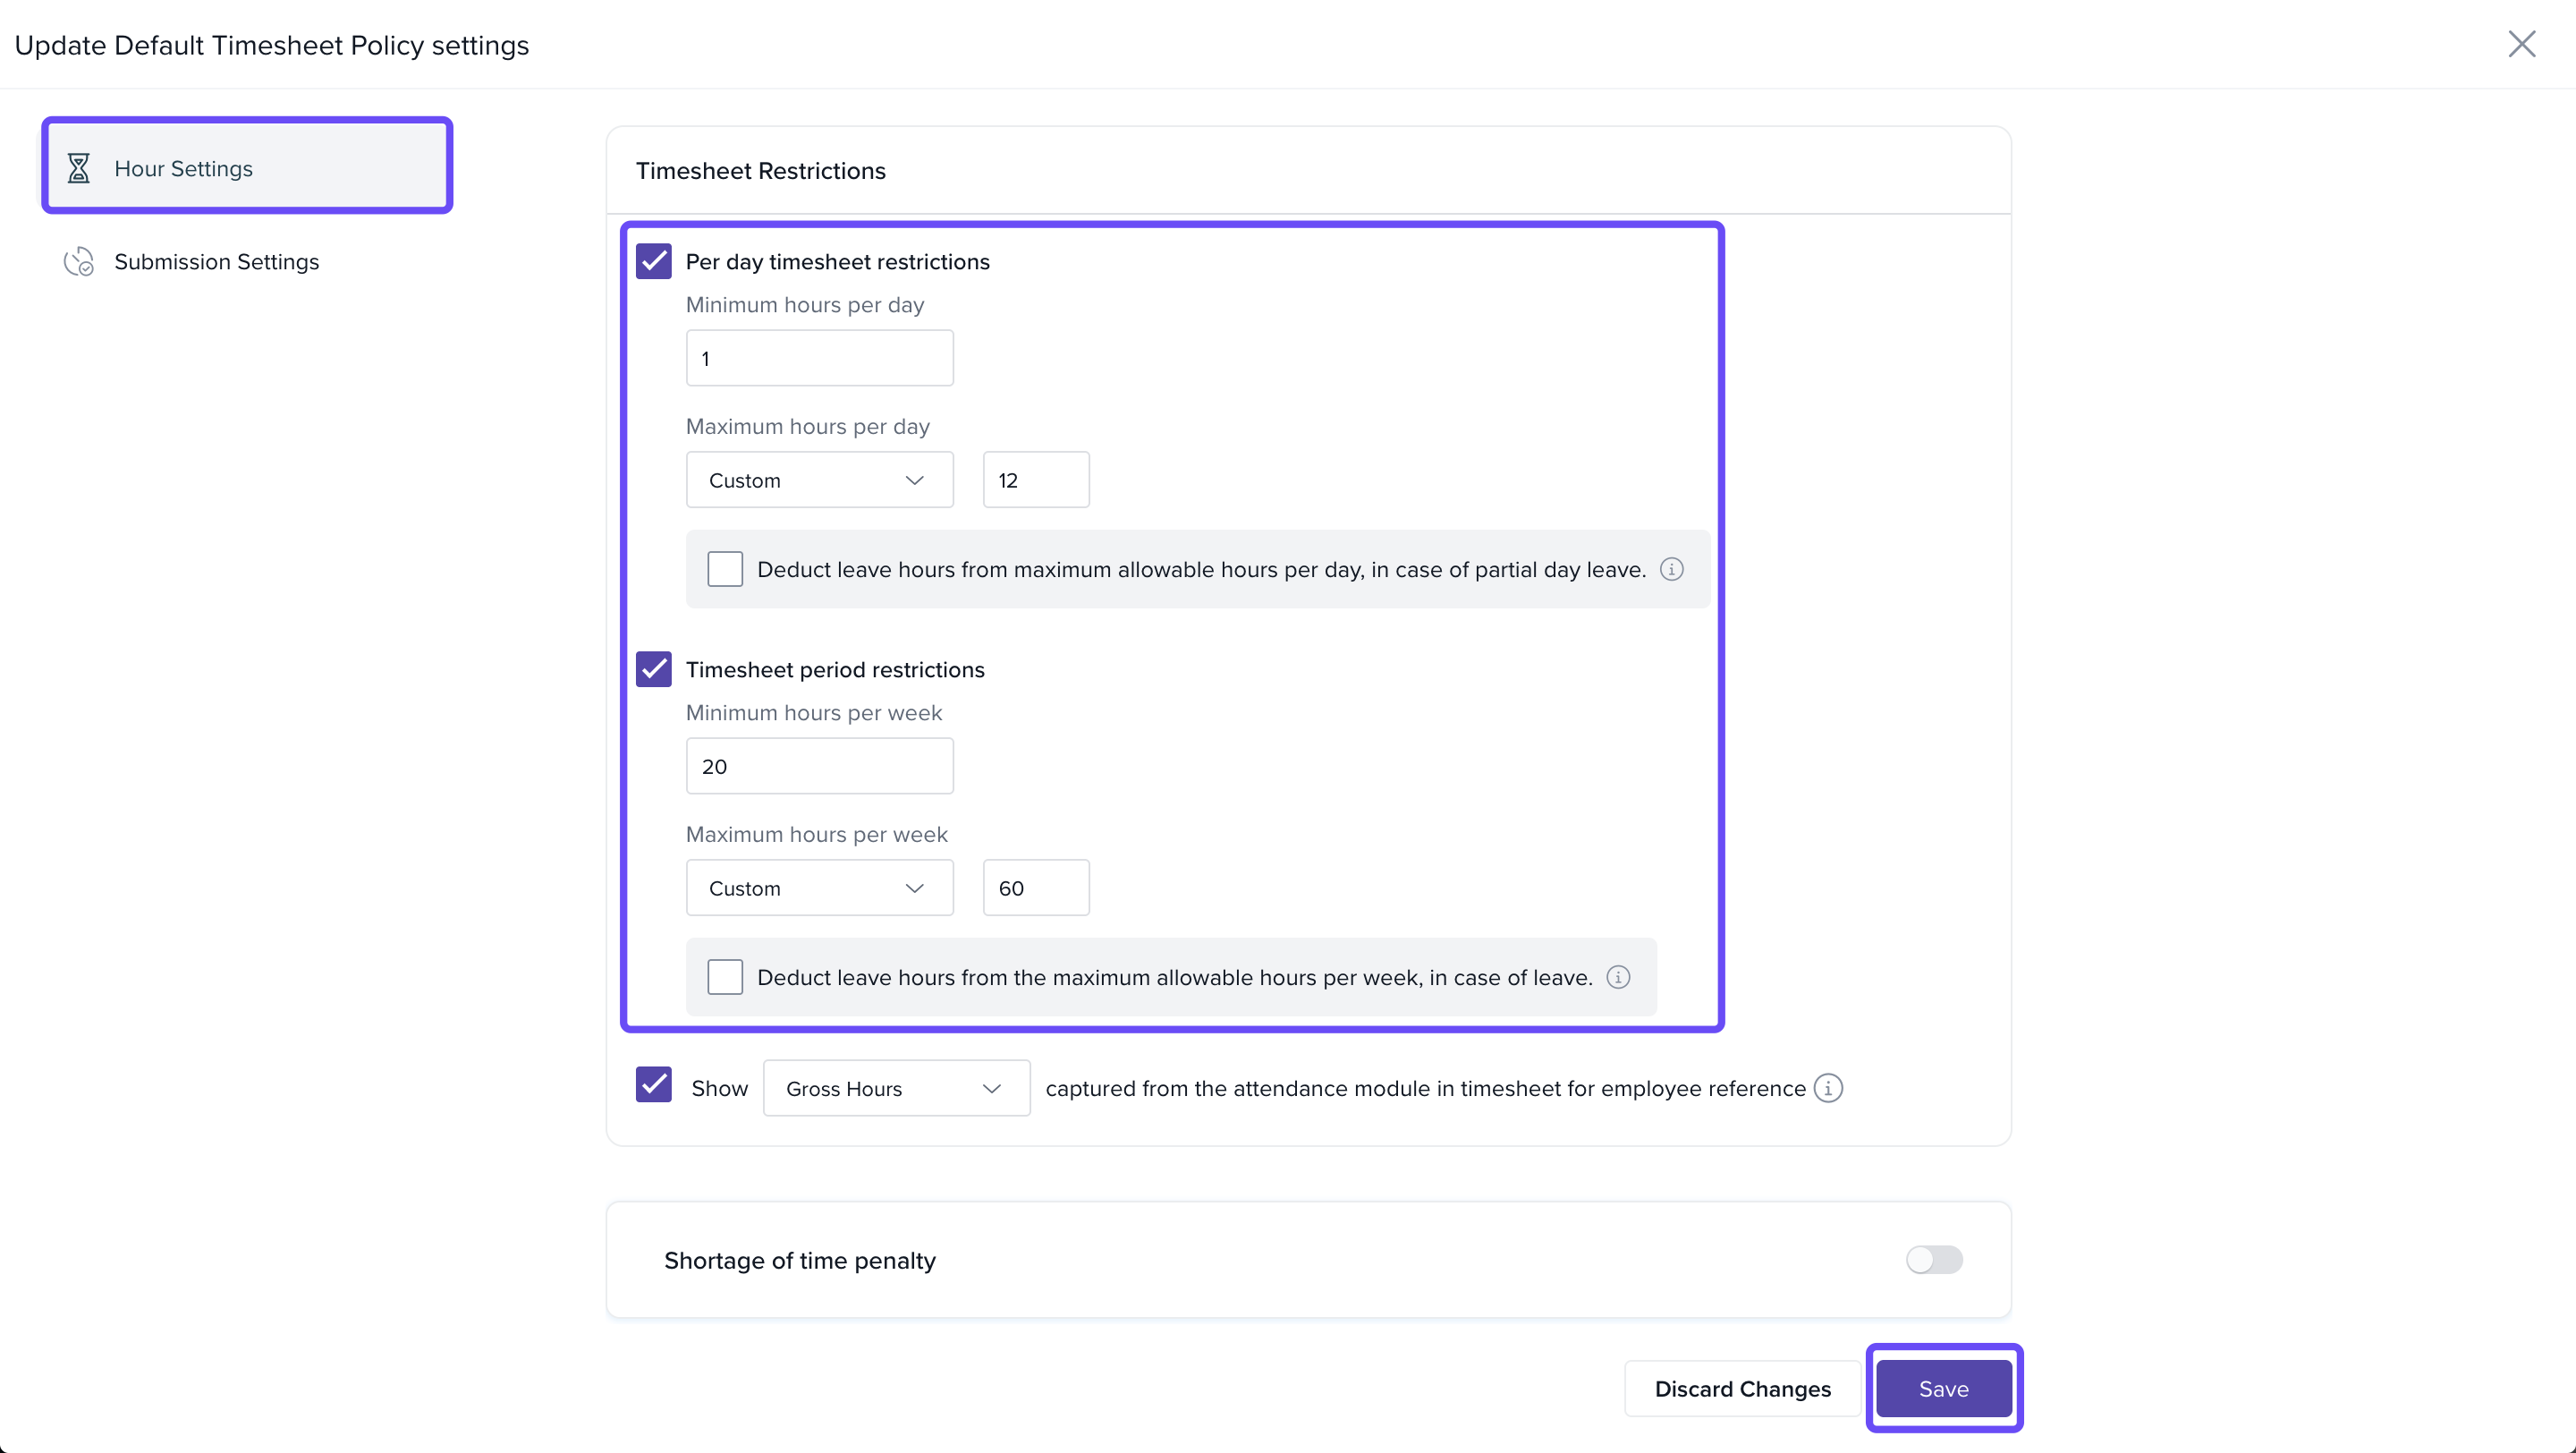Enable deduct leave hours per day checkbox
Image resolution: width=2576 pixels, height=1453 pixels.
click(725, 570)
